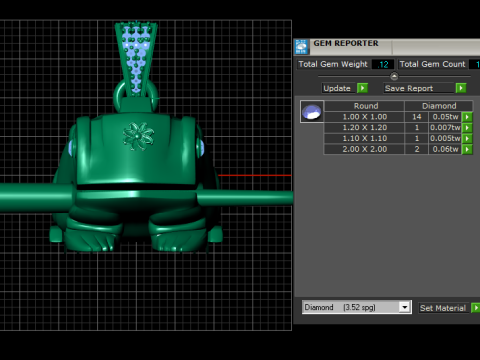Click the Diamond column header
This screenshot has width=480, height=360.
pyautogui.click(x=439, y=106)
